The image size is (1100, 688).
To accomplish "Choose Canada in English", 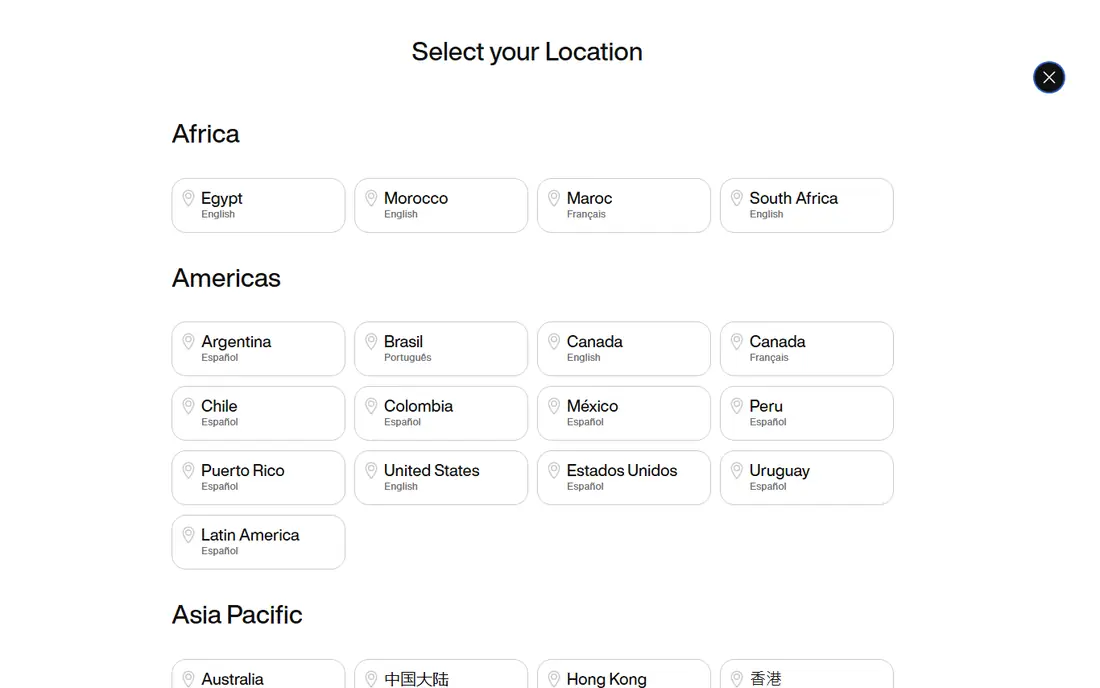I will point(624,349).
